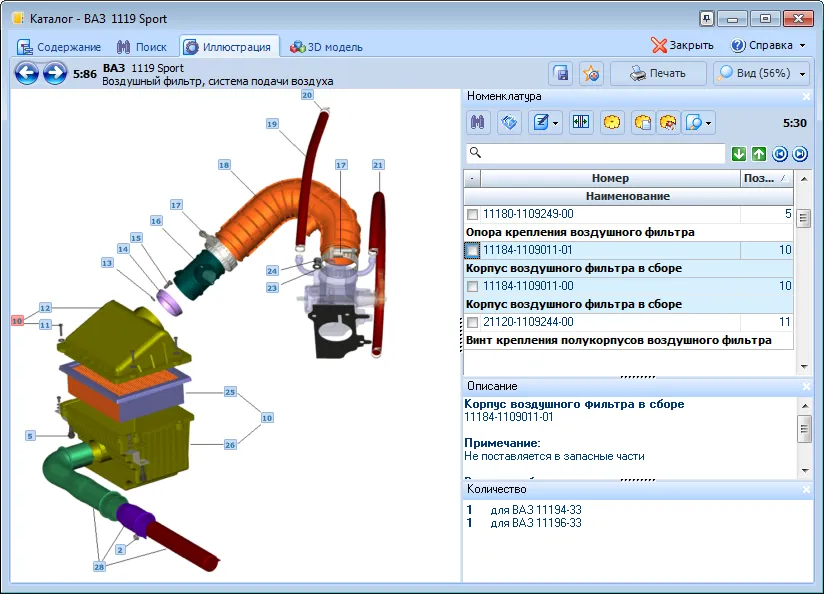This screenshot has height=594, width=824.
Task: Open the Вид (56%) zoom dropdown arrow
Action: click(x=802, y=74)
